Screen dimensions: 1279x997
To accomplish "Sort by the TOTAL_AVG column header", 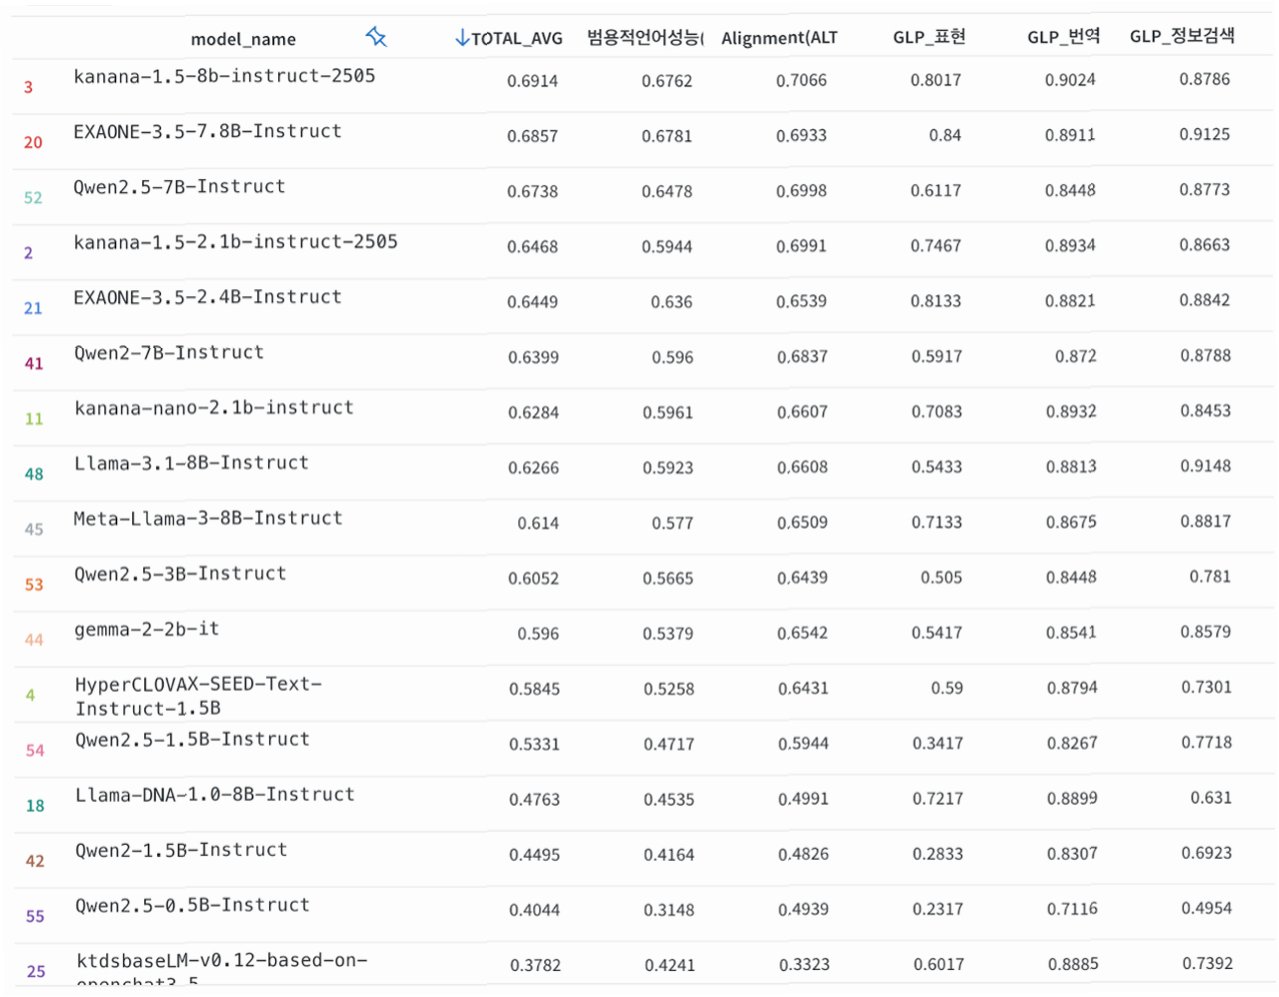I will pyautogui.click(x=517, y=38).
